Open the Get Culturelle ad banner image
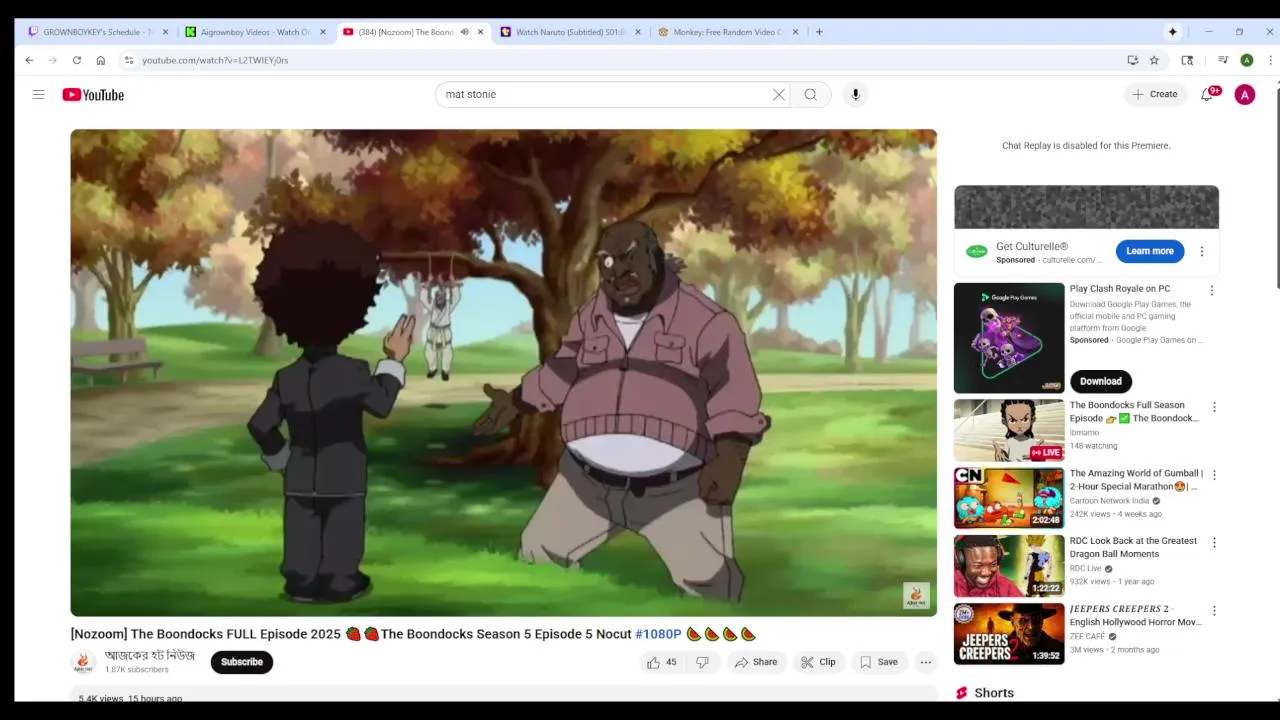The height and width of the screenshot is (720, 1280). (x=1086, y=207)
